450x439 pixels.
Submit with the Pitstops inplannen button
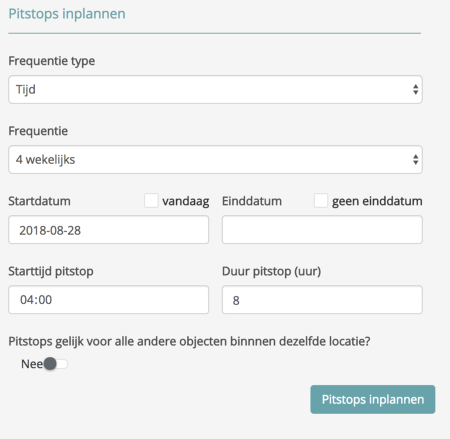click(x=373, y=399)
